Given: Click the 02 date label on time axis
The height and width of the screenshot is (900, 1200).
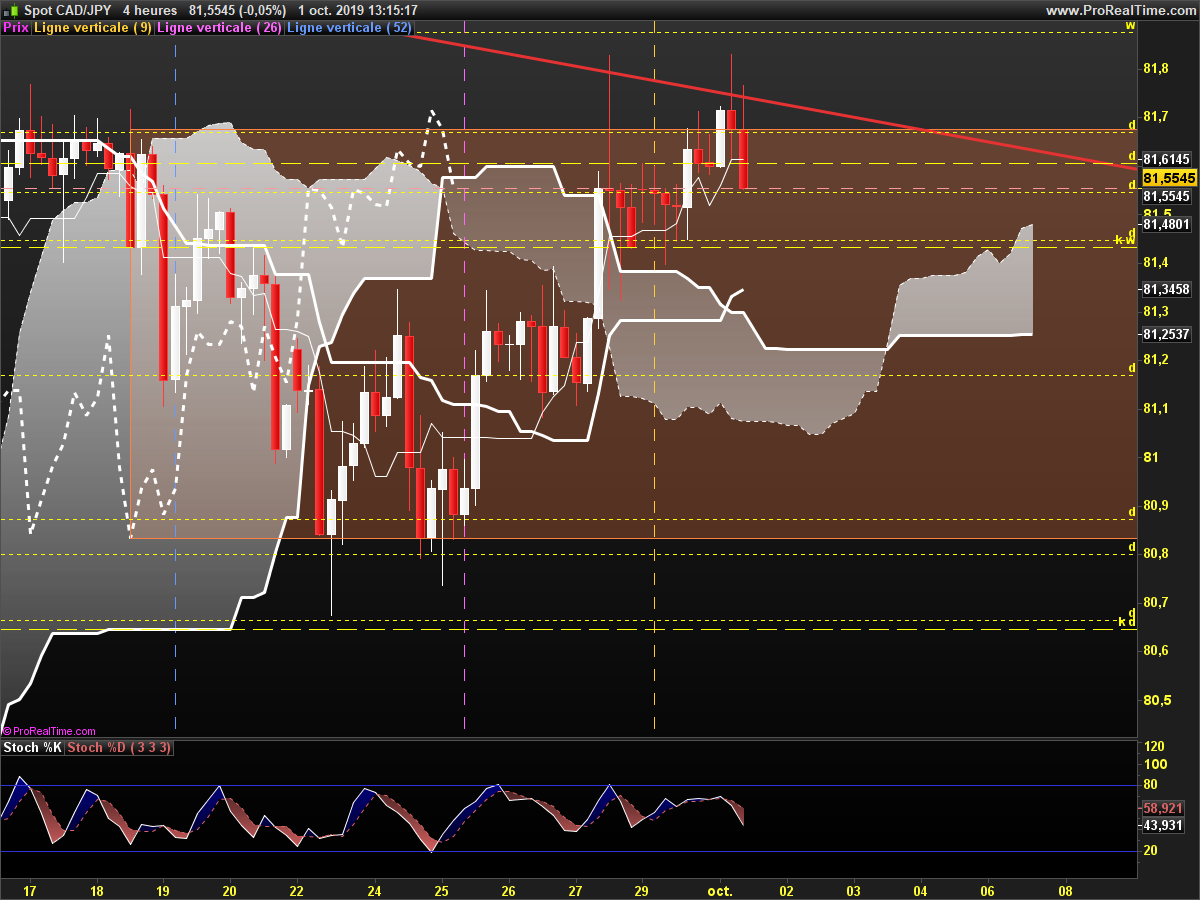Looking at the screenshot, I should click(786, 890).
